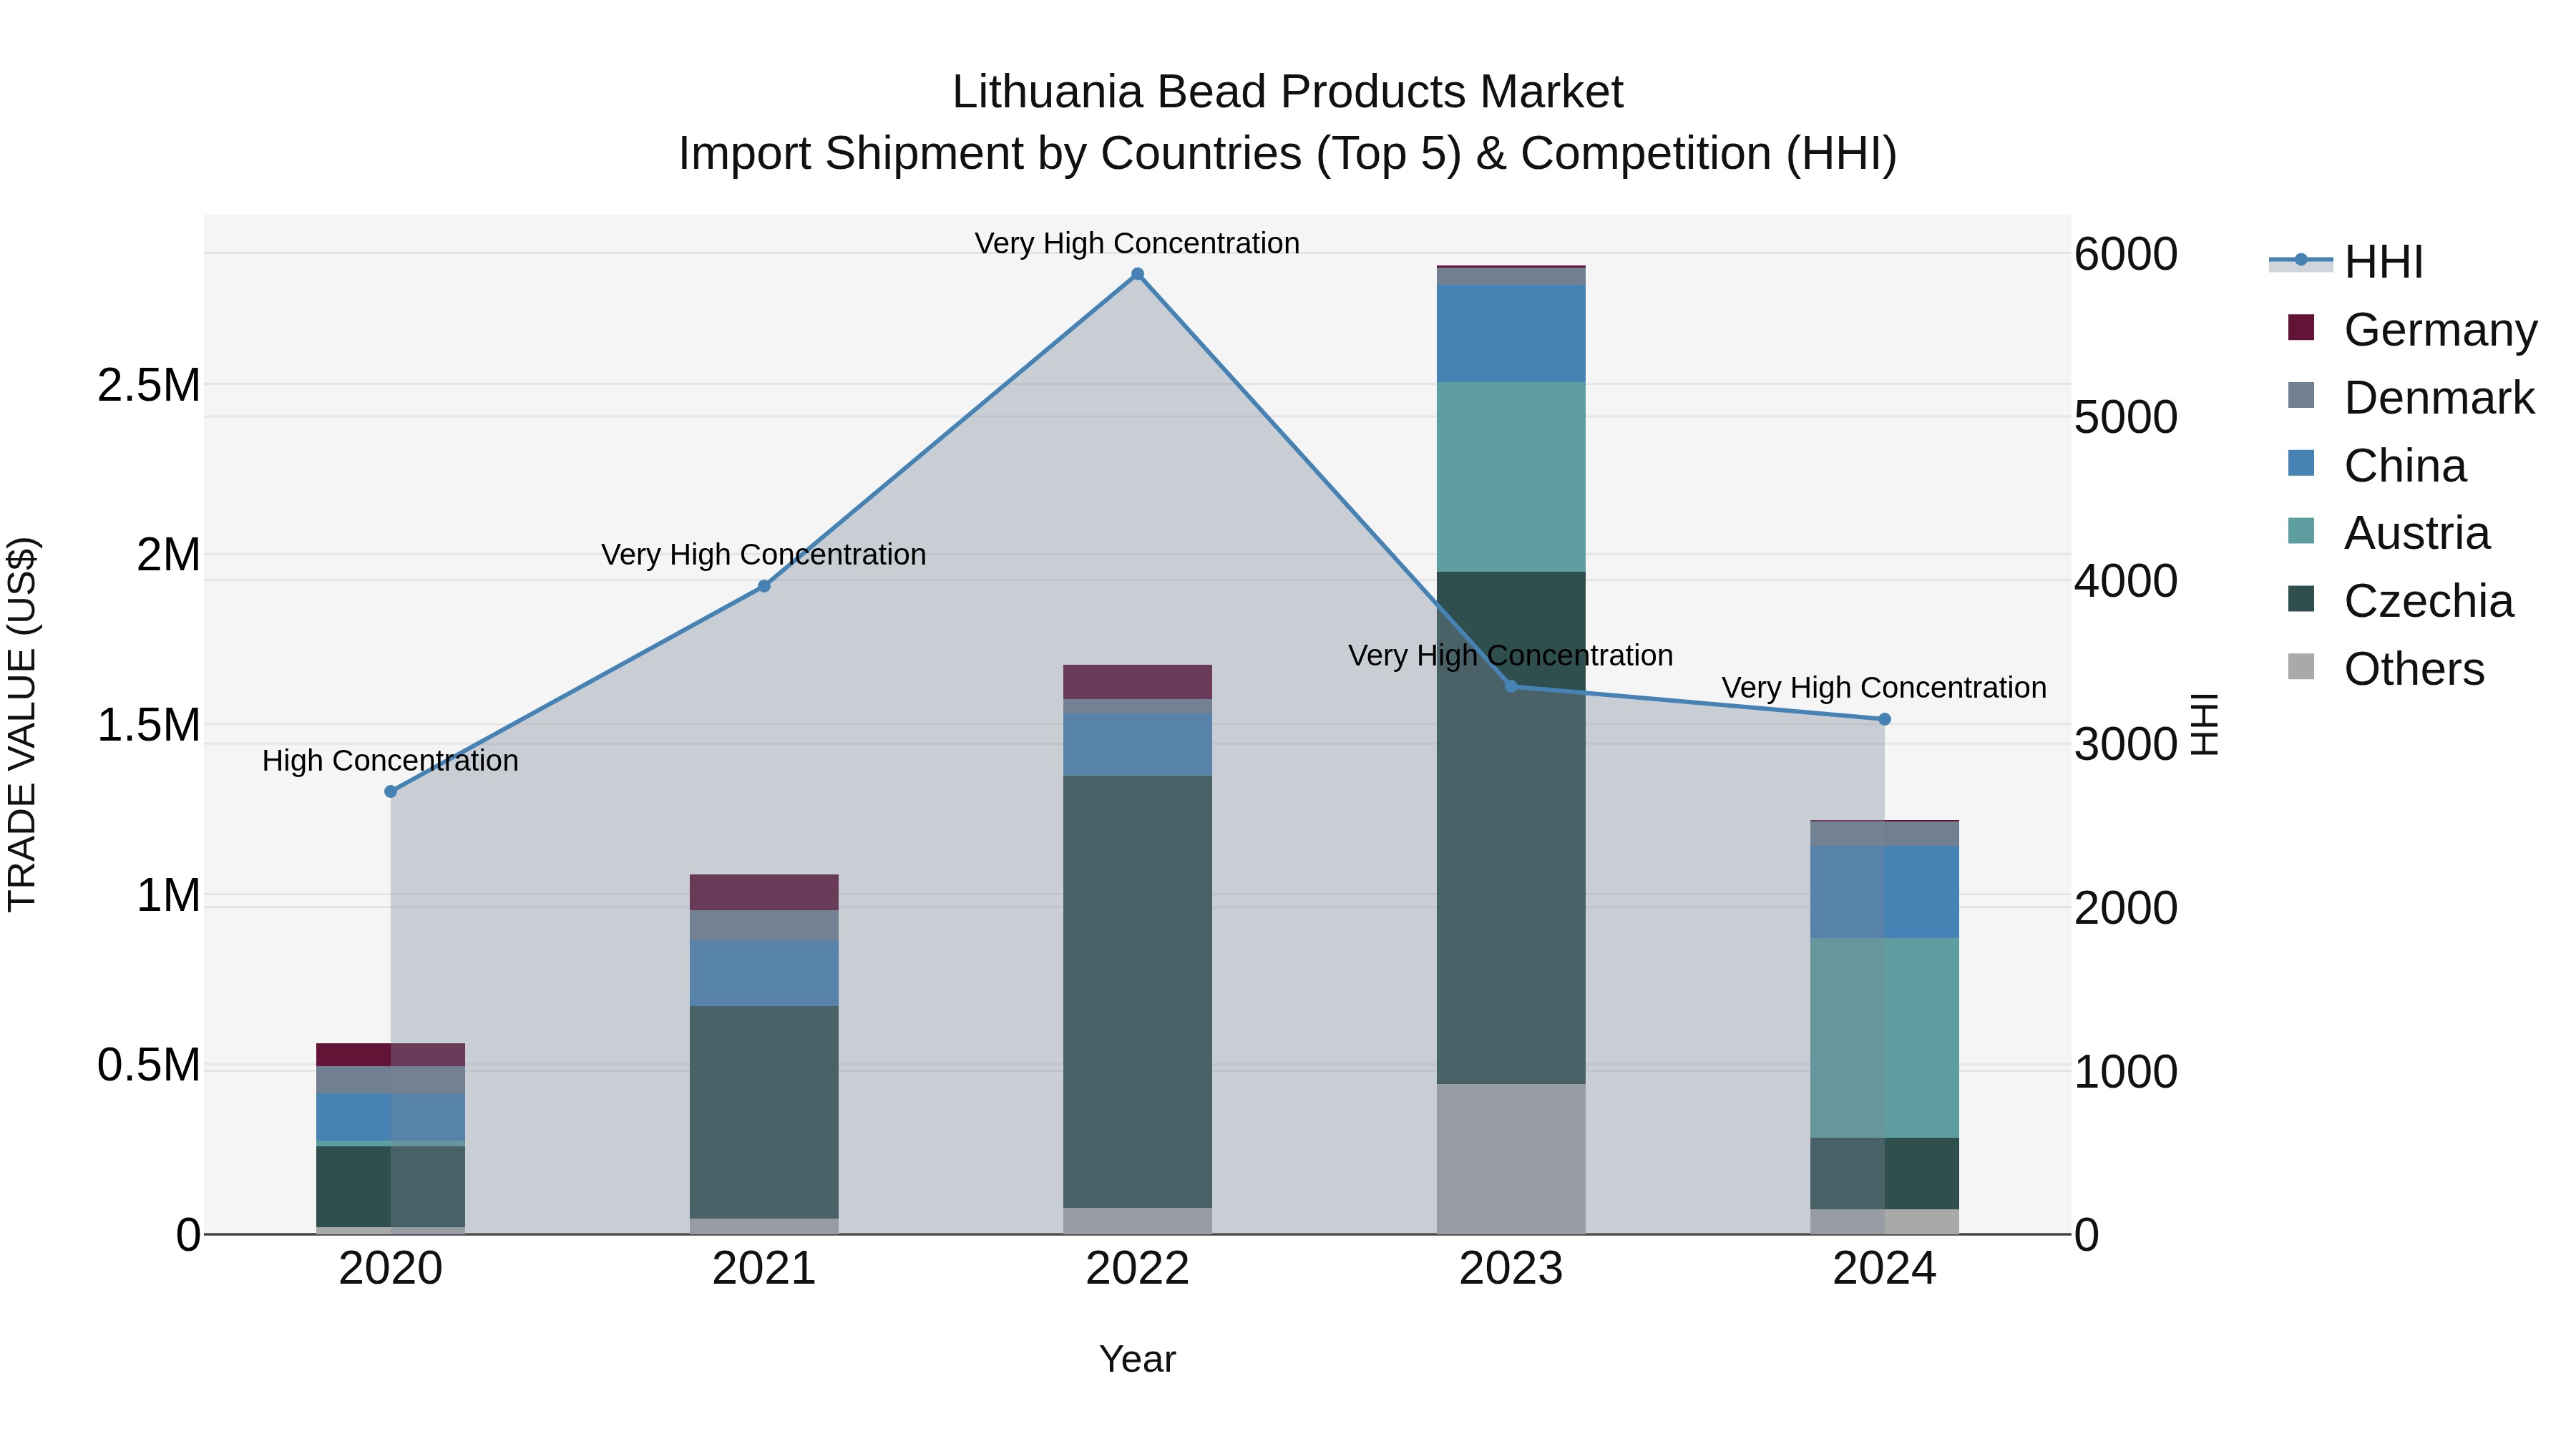Viewport: 2576px width, 1449px height.
Task: Click the 1.5M left axis tick label
Action: coord(149,725)
